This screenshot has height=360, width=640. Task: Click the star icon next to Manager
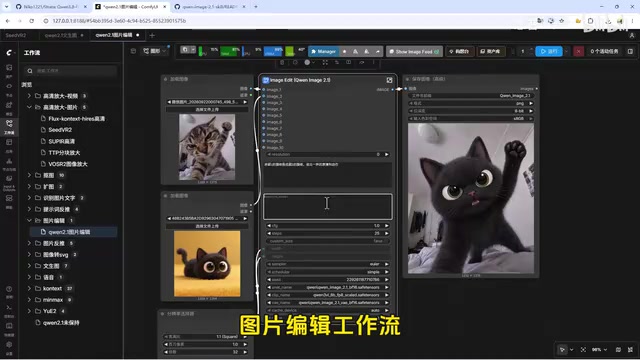tap(344, 51)
